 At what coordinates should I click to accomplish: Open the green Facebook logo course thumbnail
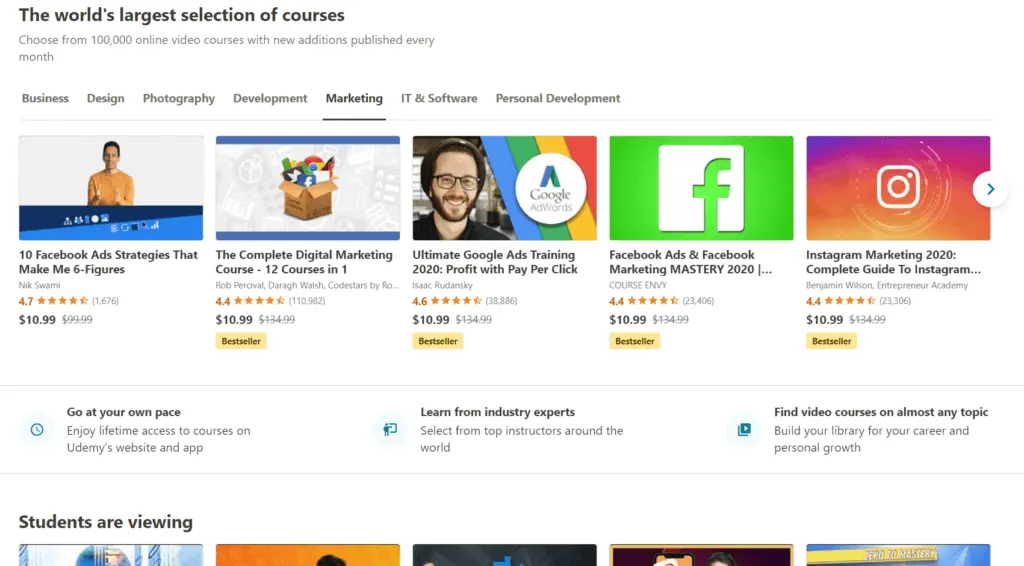tap(701, 188)
